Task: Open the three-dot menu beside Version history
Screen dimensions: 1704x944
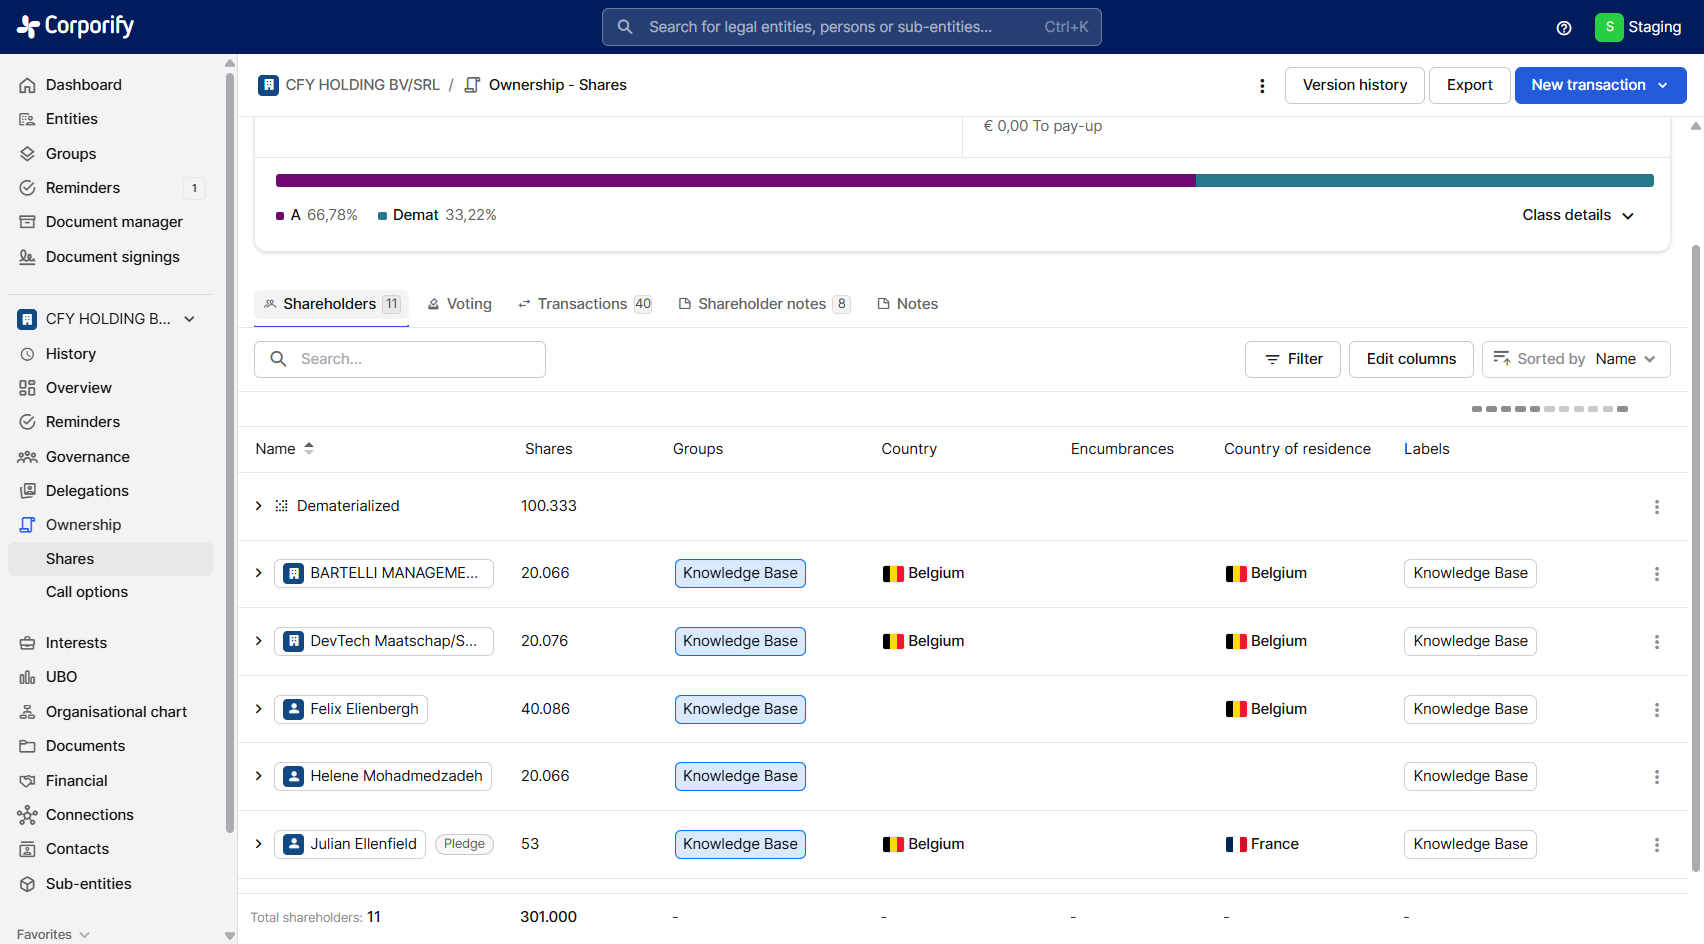Action: click(1262, 86)
